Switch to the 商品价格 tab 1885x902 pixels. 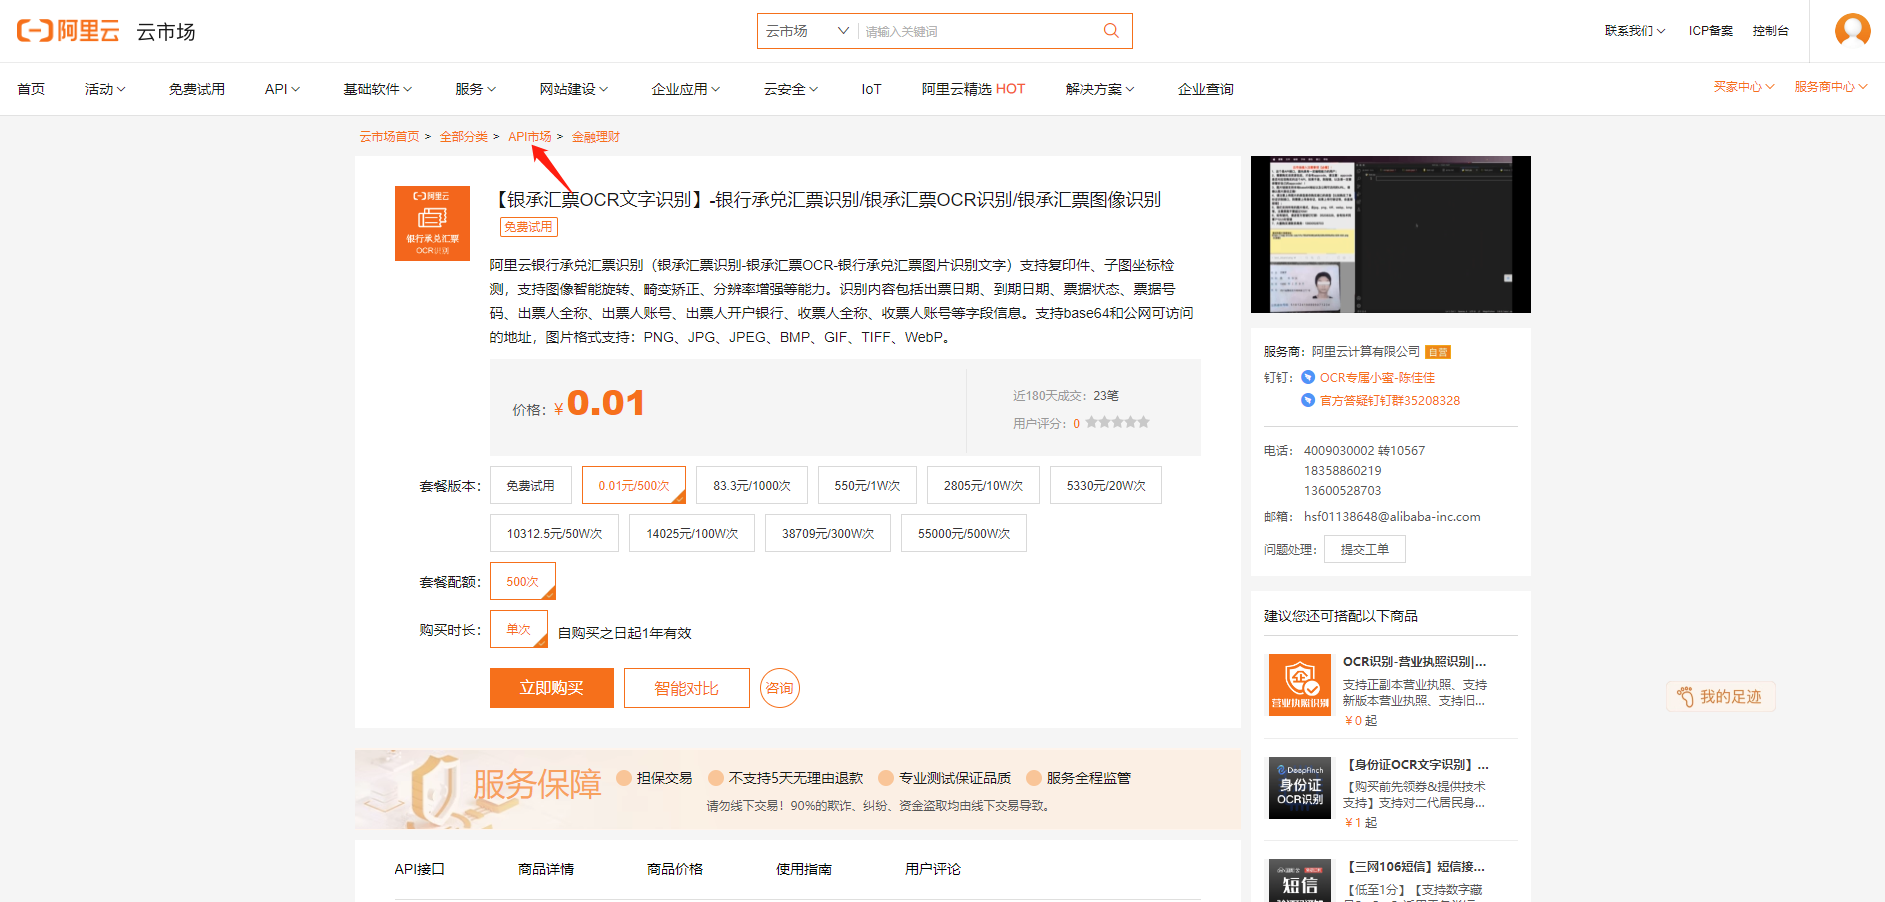click(675, 869)
